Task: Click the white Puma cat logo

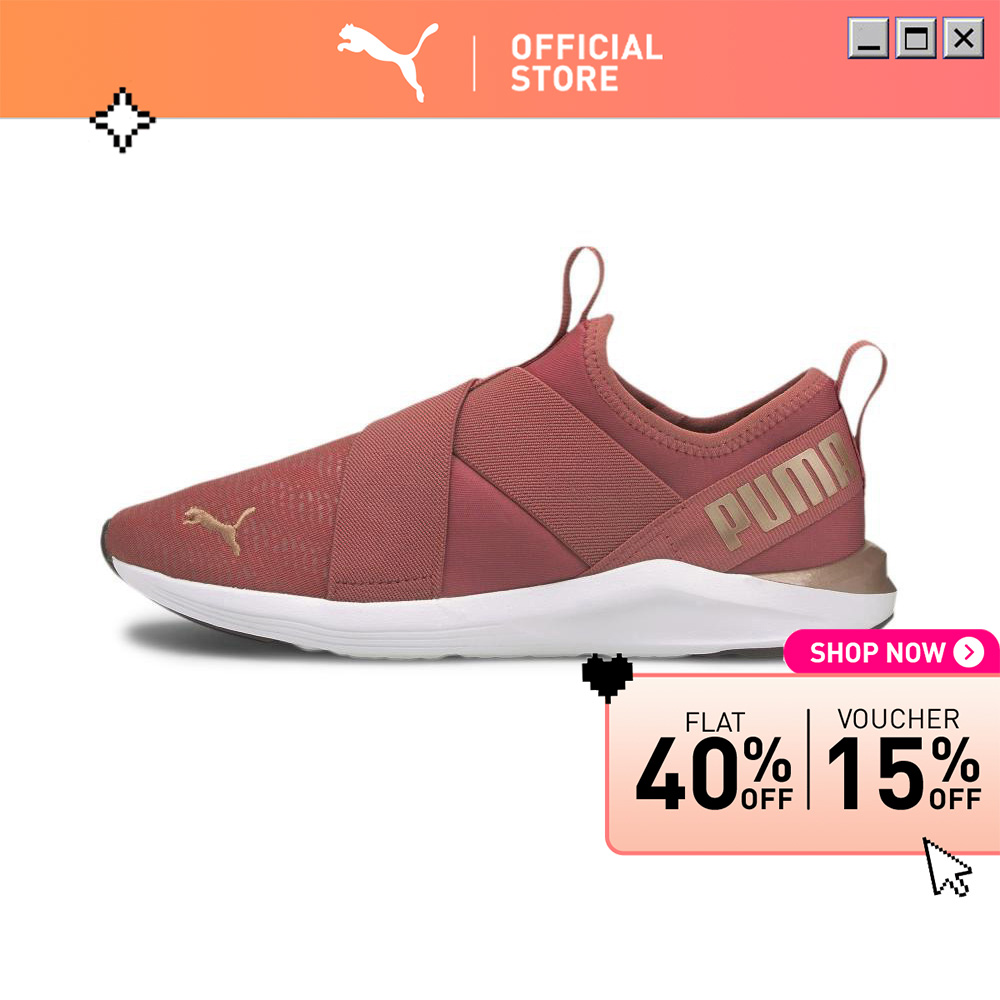Action: point(388,62)
